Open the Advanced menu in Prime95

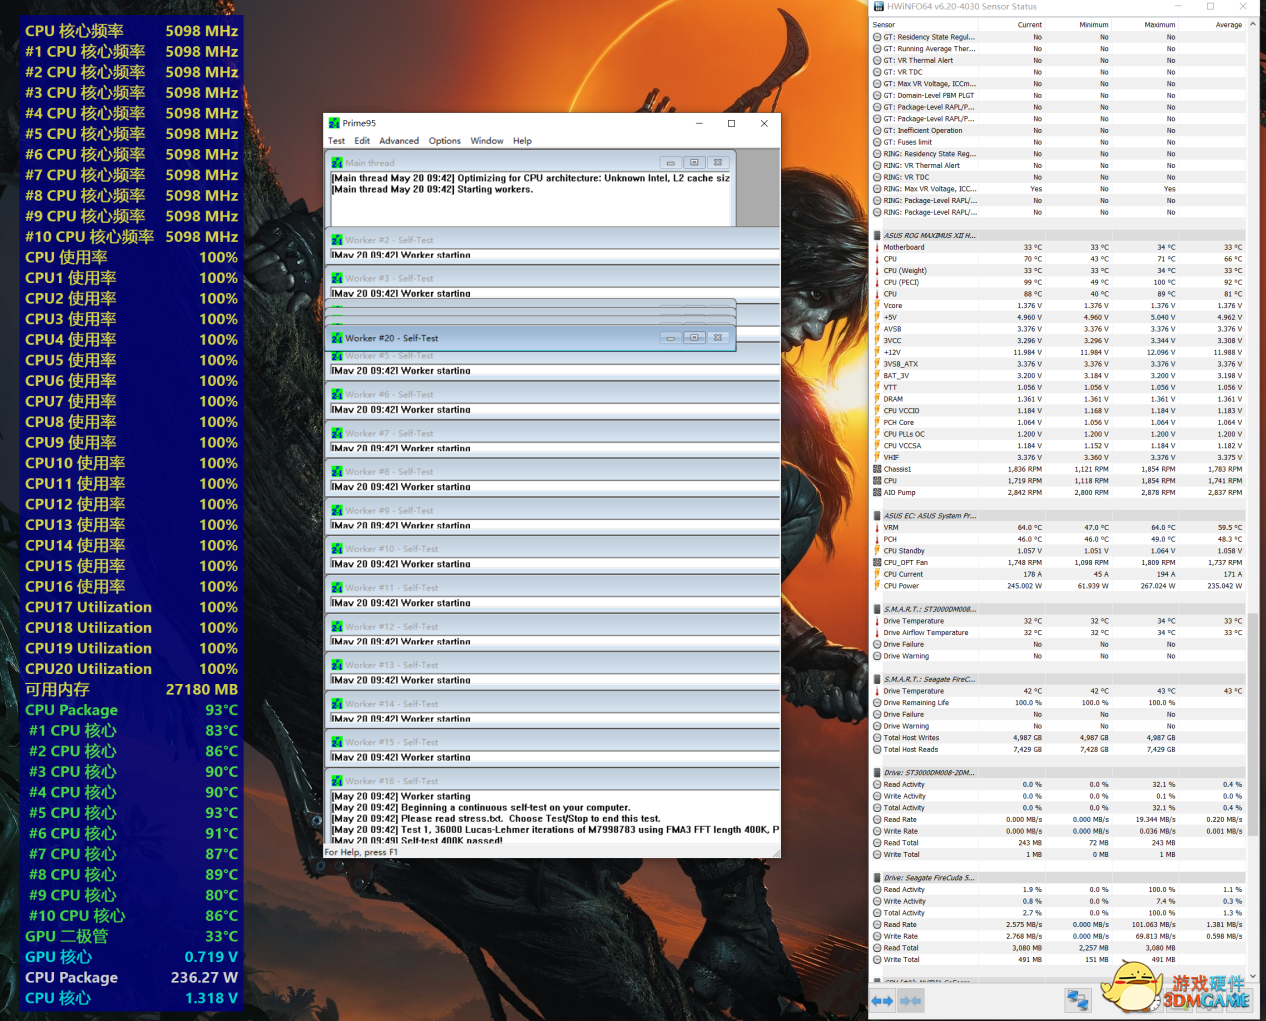(399, 141)
